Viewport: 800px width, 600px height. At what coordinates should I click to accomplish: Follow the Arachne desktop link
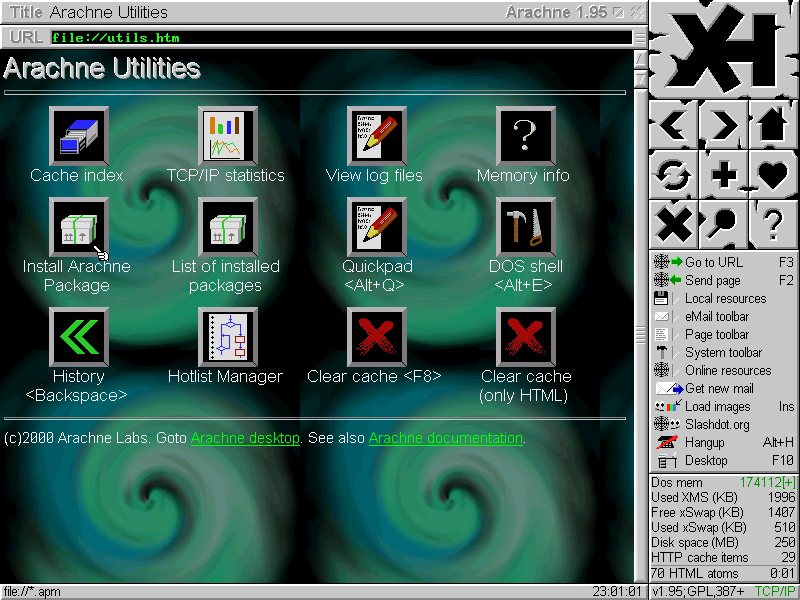point(245,438)
